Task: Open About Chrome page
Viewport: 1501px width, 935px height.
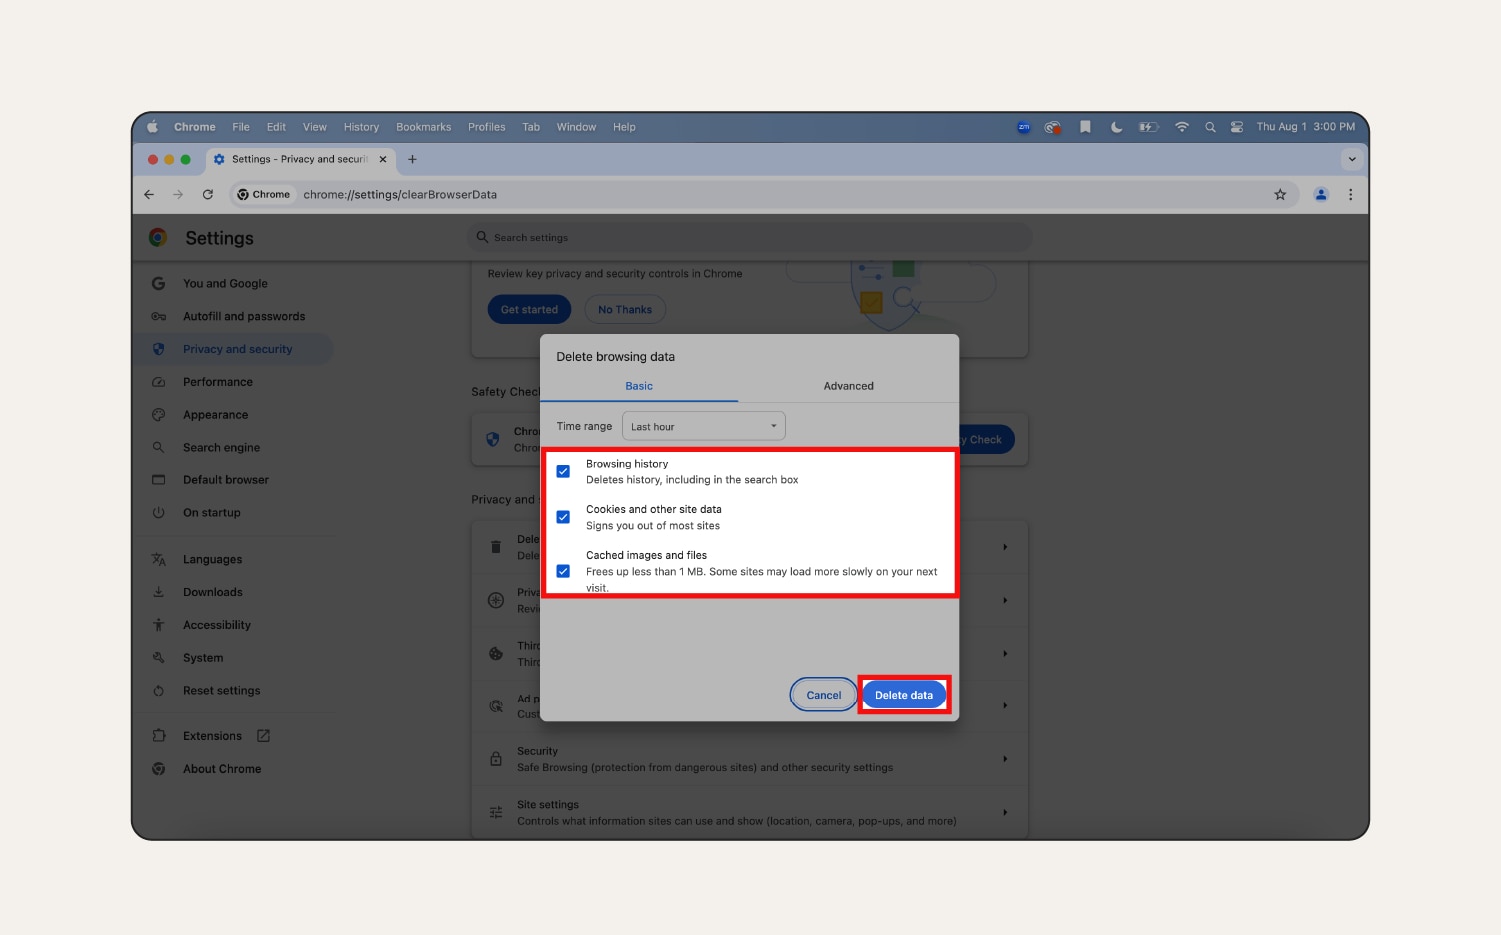Action: [x=222, y=769]
